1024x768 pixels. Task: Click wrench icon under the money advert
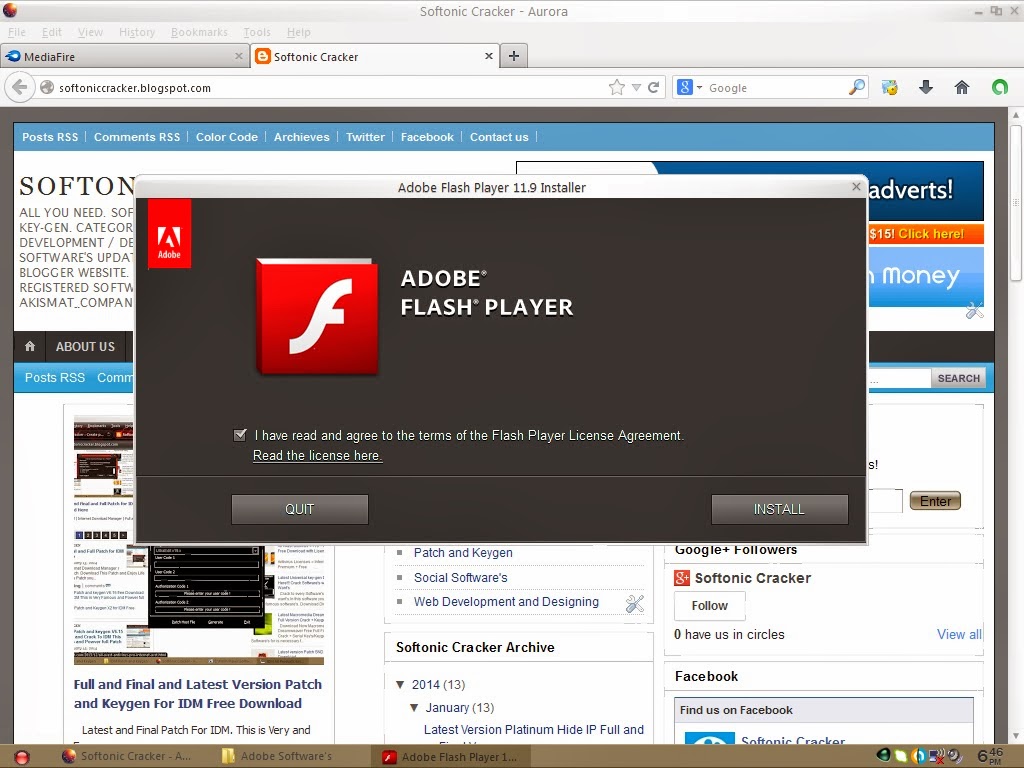coord(974,311)
